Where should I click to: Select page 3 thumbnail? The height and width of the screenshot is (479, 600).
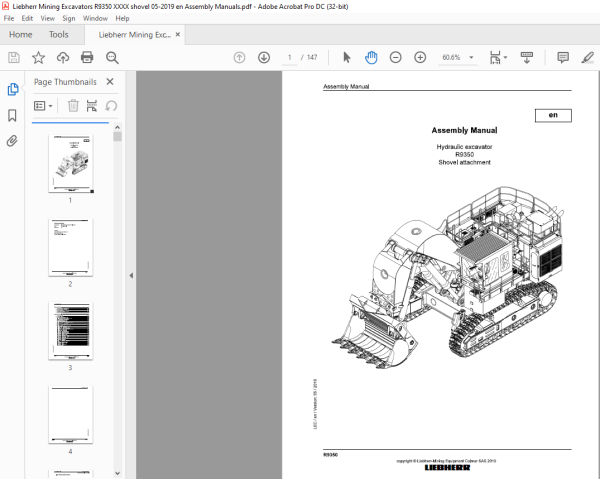70,331
